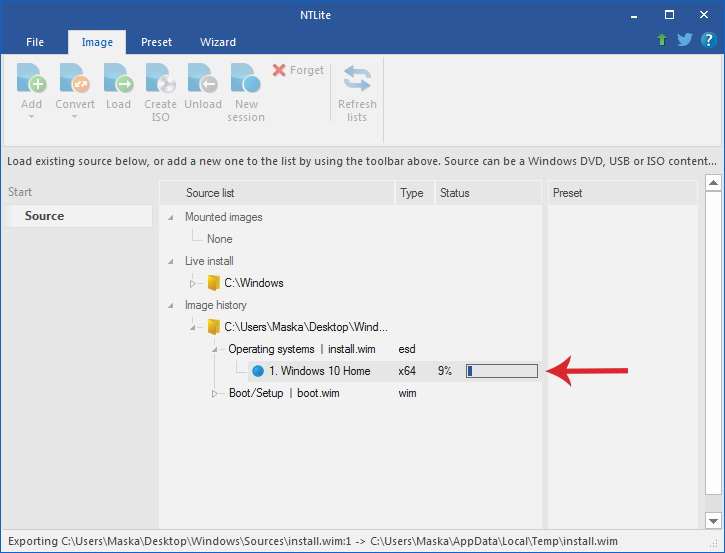The width and height of the screenshot is (725, 553).
Task: Expand the Boot/Setup boot.wim node
Action: [215, 393]
